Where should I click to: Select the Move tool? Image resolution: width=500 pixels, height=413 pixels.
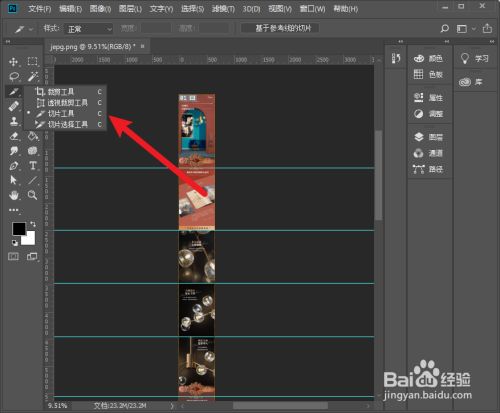[x=14, y=62]
